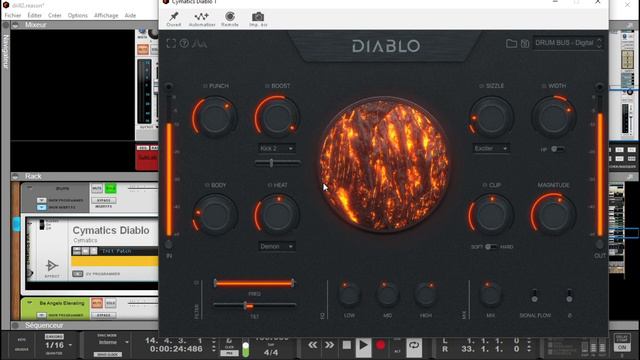Toggle the BOOST power button

point(267,86)
